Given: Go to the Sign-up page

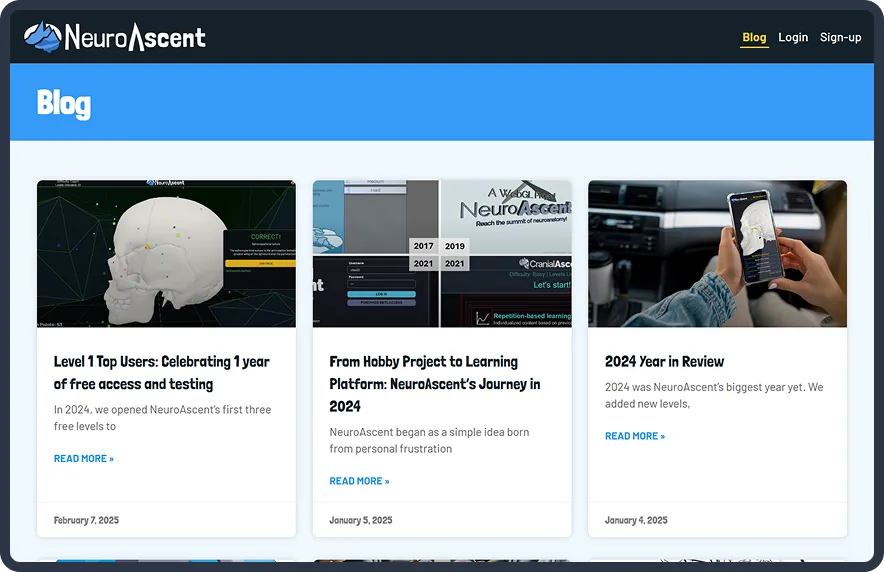Looking at the screenshot, I should pos(840,37).
